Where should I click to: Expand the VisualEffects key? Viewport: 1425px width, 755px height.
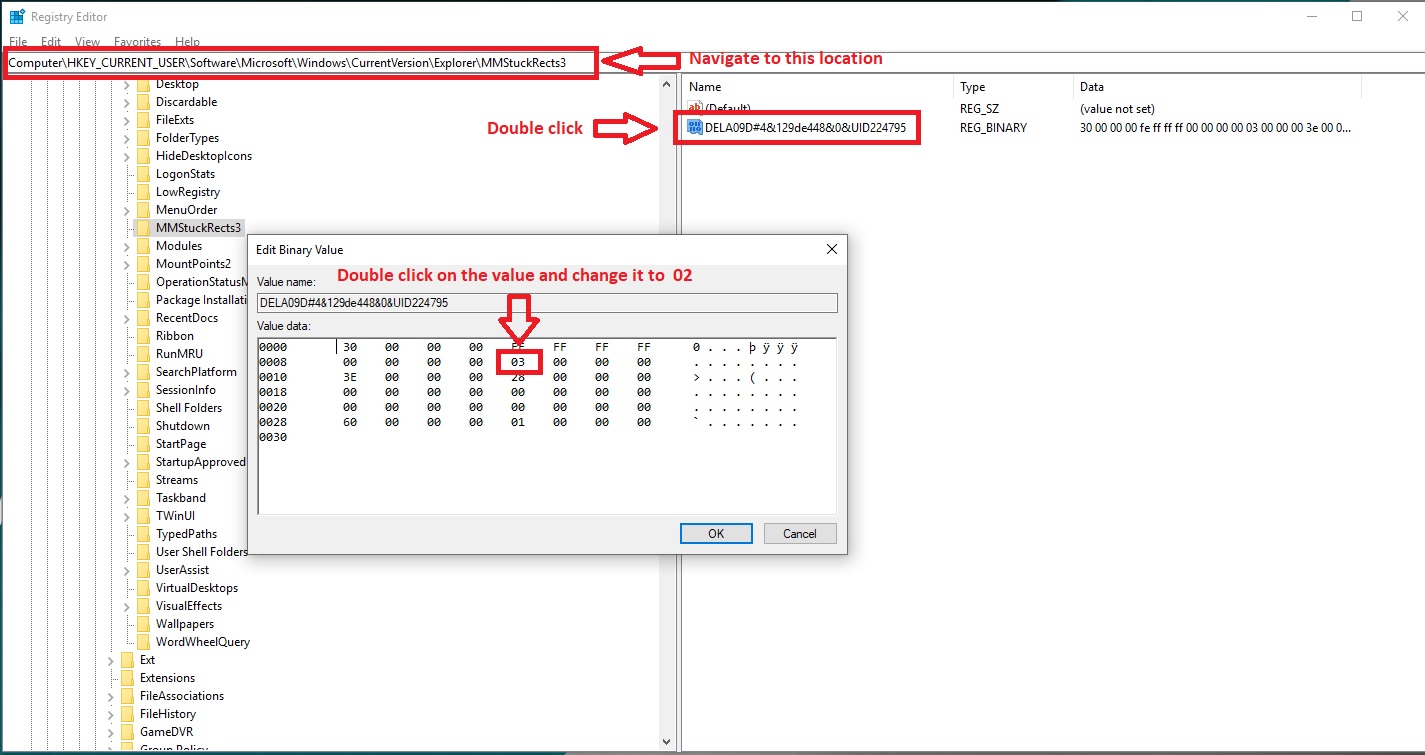(x=127, y=606)
